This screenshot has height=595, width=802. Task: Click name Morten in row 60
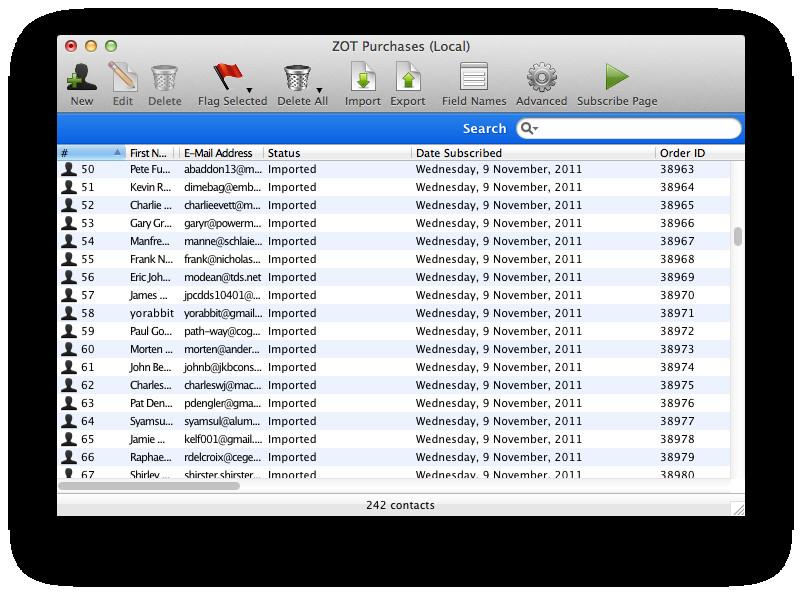click(151, 349)
